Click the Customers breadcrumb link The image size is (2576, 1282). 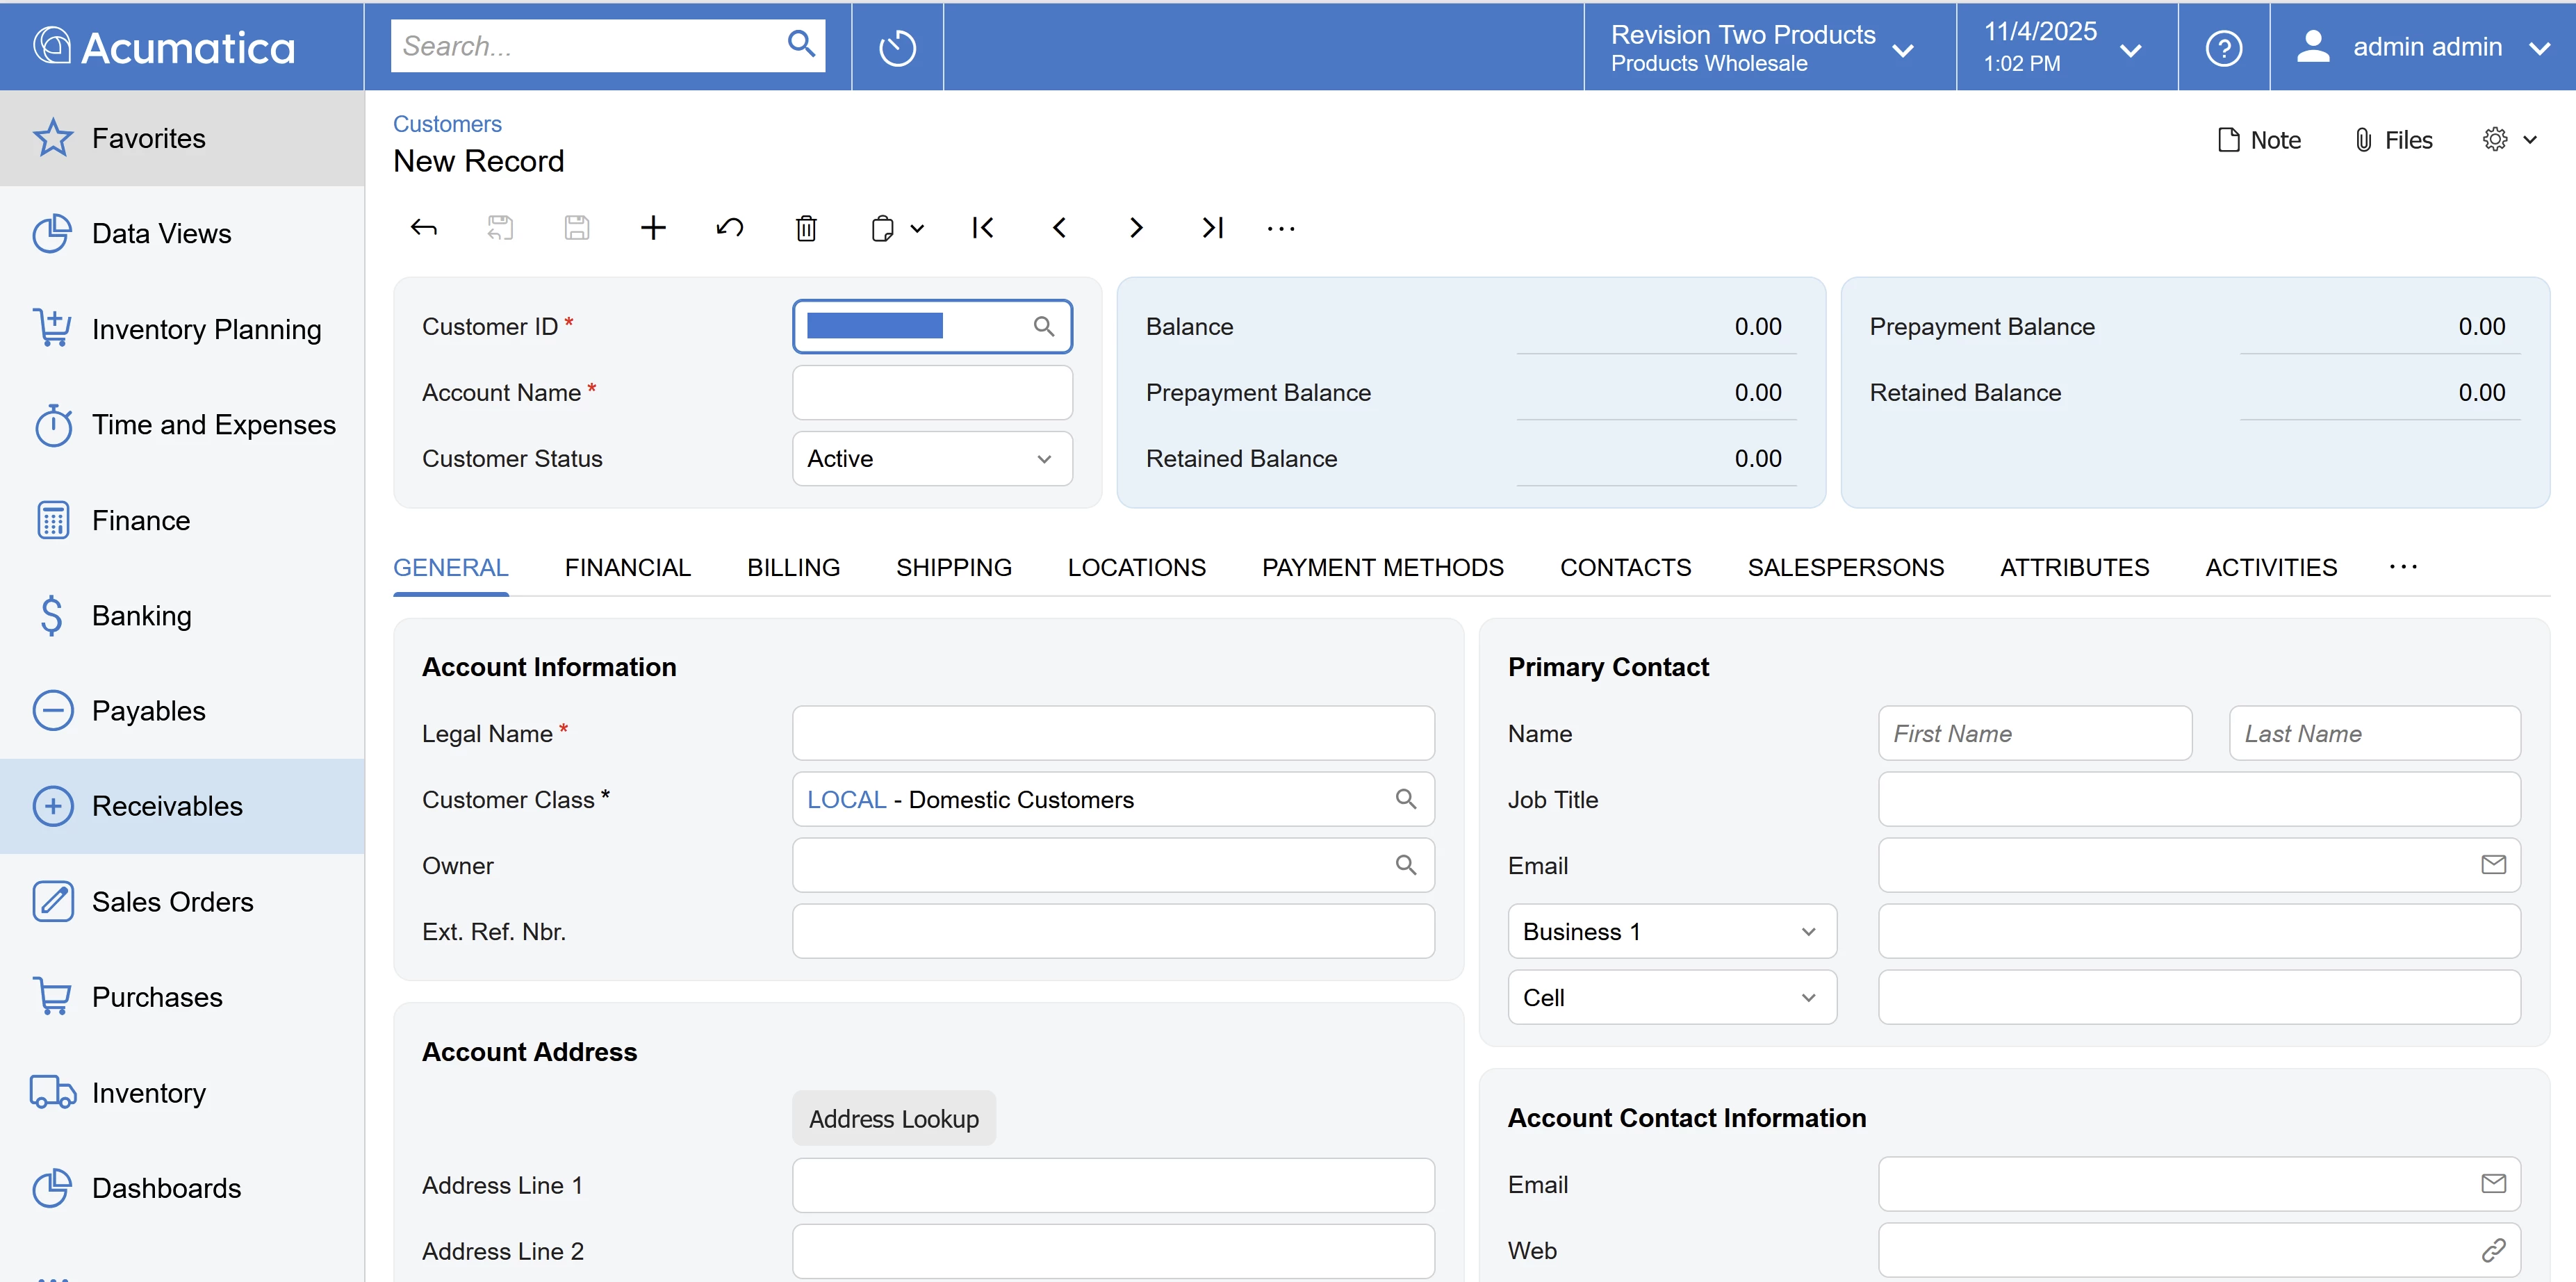pos(447,124)
